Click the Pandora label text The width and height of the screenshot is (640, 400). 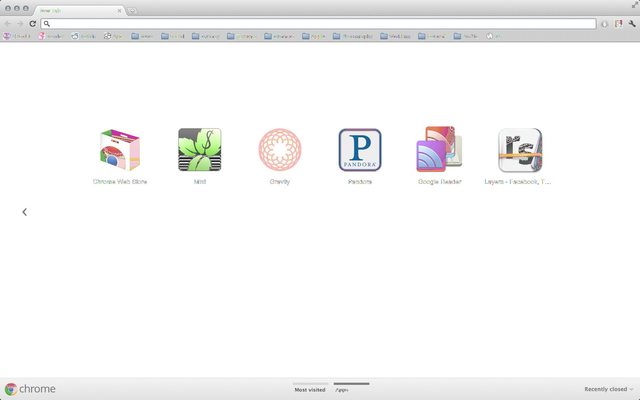360,182
